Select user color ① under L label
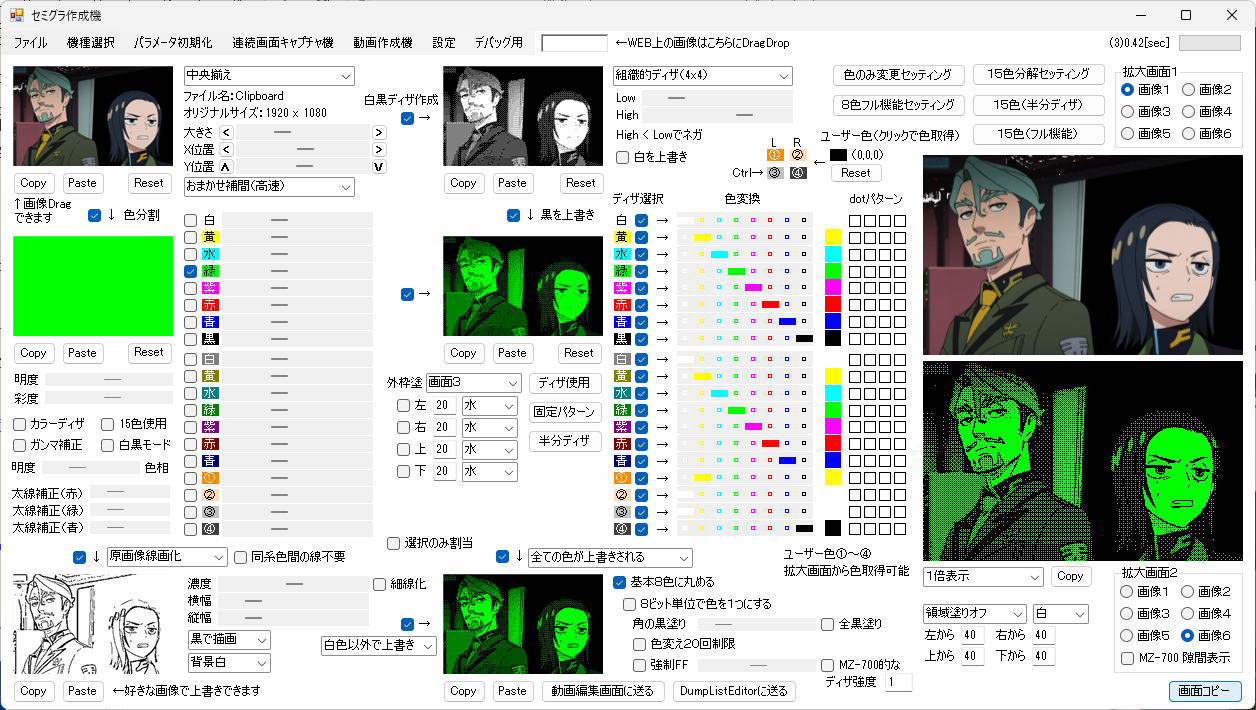 [774, 155]
